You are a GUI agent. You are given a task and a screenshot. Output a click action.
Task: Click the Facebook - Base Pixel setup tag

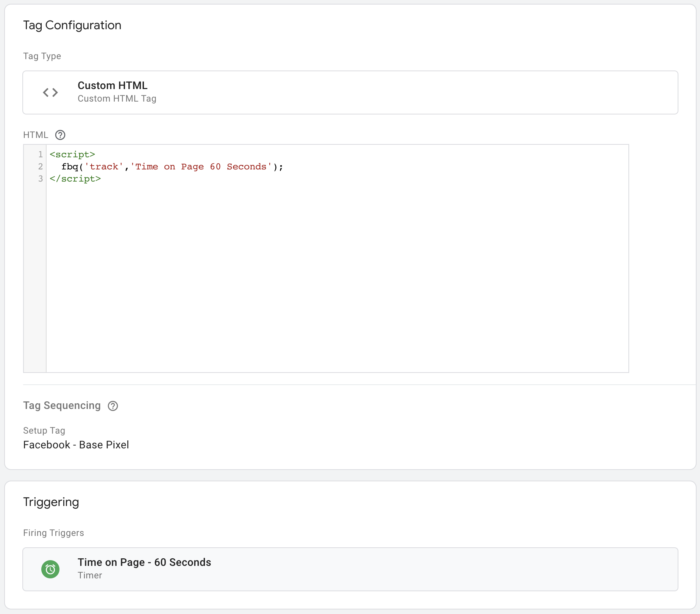click(76, 445)
